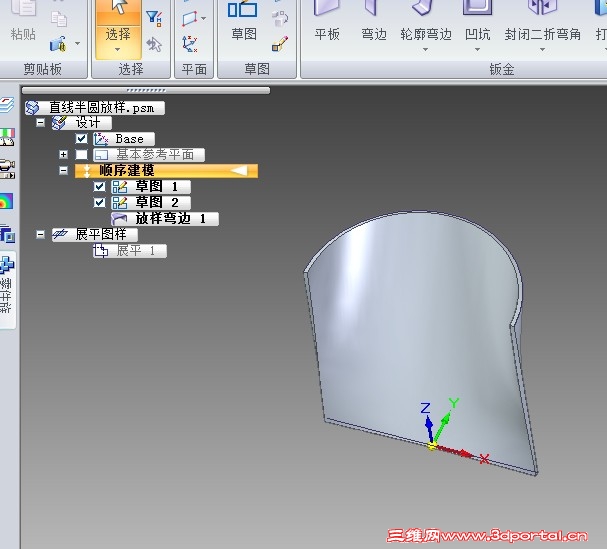The image size is (607, 549).
Task: Click the blue stacked-squares sidebar icon
Action: (x=7, y=233)
